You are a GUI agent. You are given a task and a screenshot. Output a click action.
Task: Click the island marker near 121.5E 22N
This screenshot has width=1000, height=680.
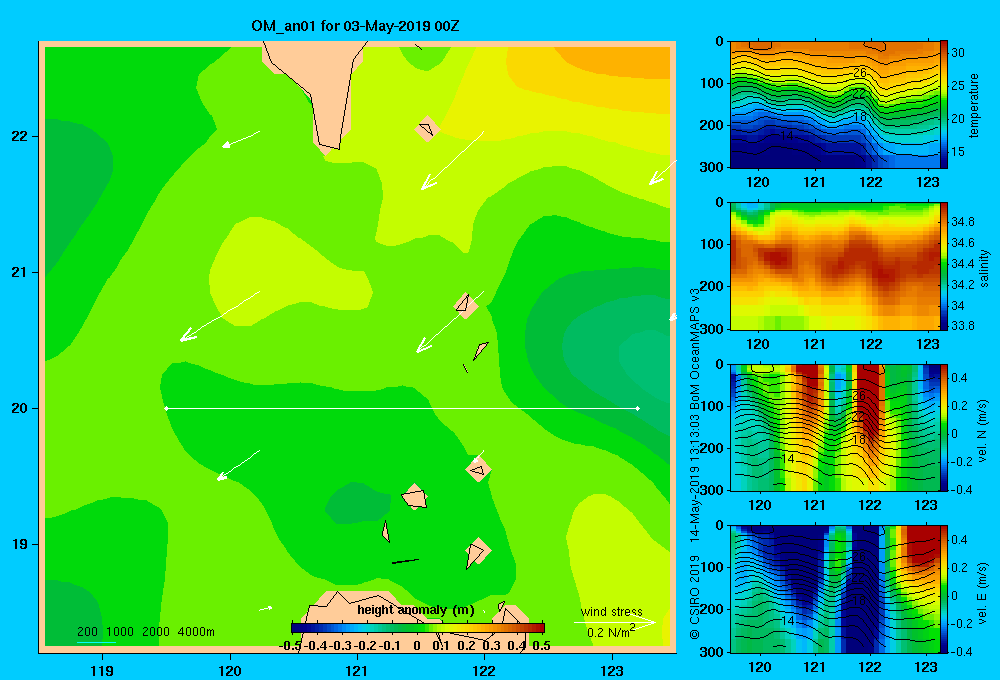tap(427, 129)
